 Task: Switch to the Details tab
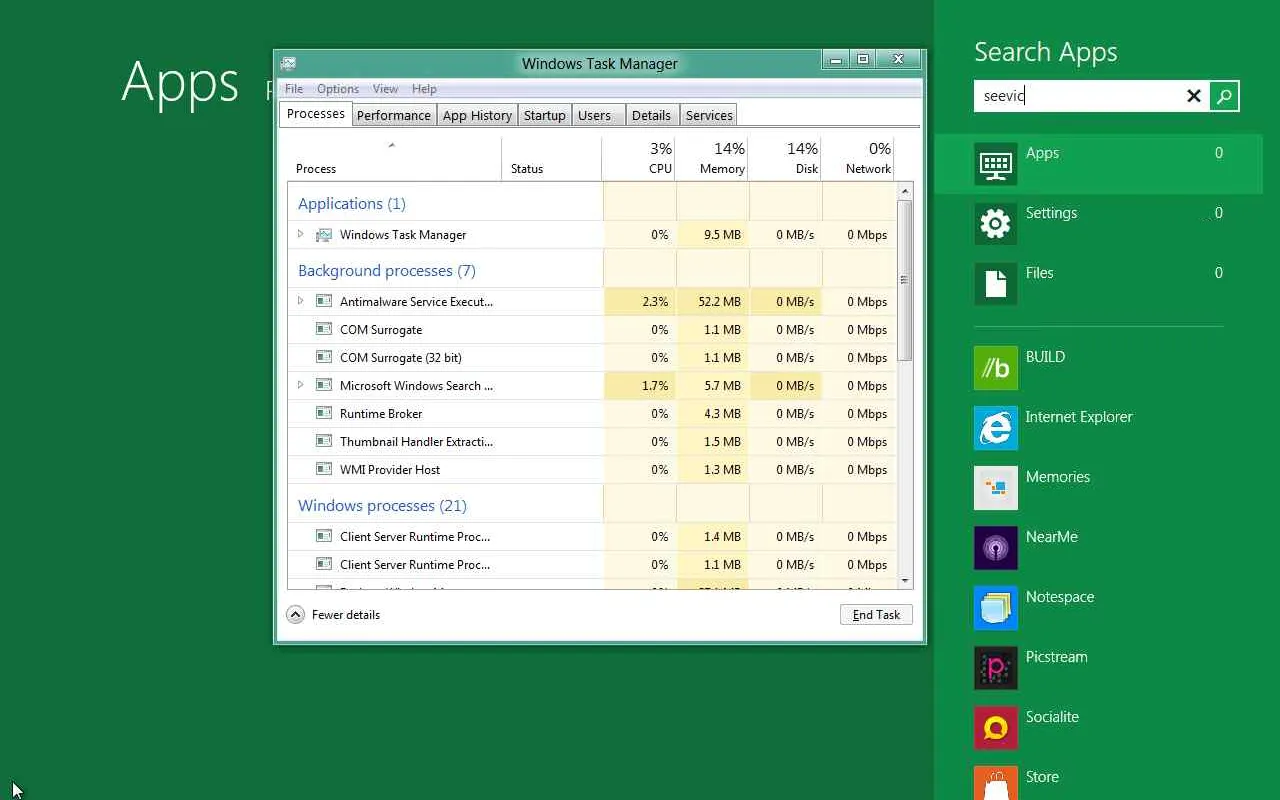pos(651,115)
